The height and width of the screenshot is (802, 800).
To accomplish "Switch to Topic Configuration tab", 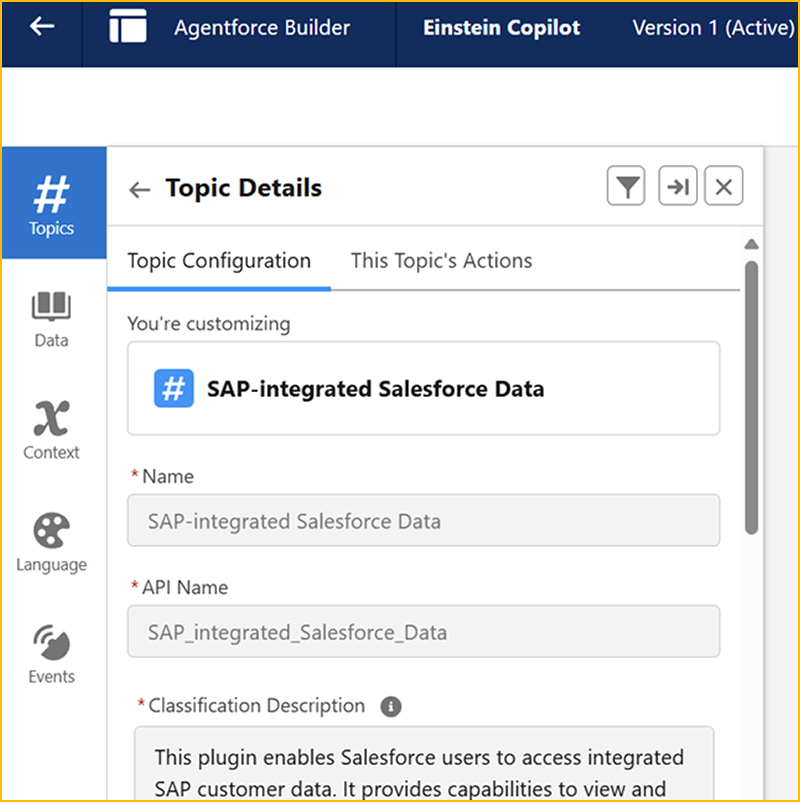I will click(219, 261).
